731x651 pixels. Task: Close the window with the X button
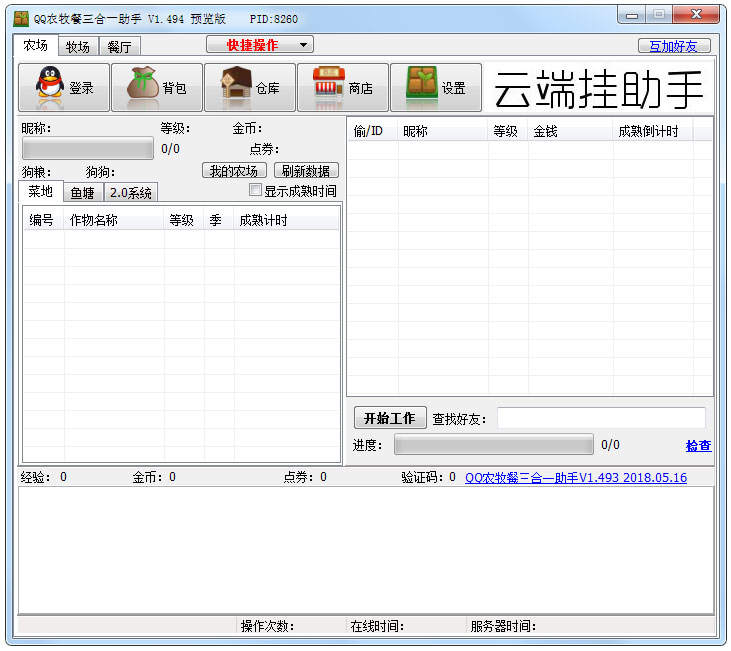coord(696,14)
